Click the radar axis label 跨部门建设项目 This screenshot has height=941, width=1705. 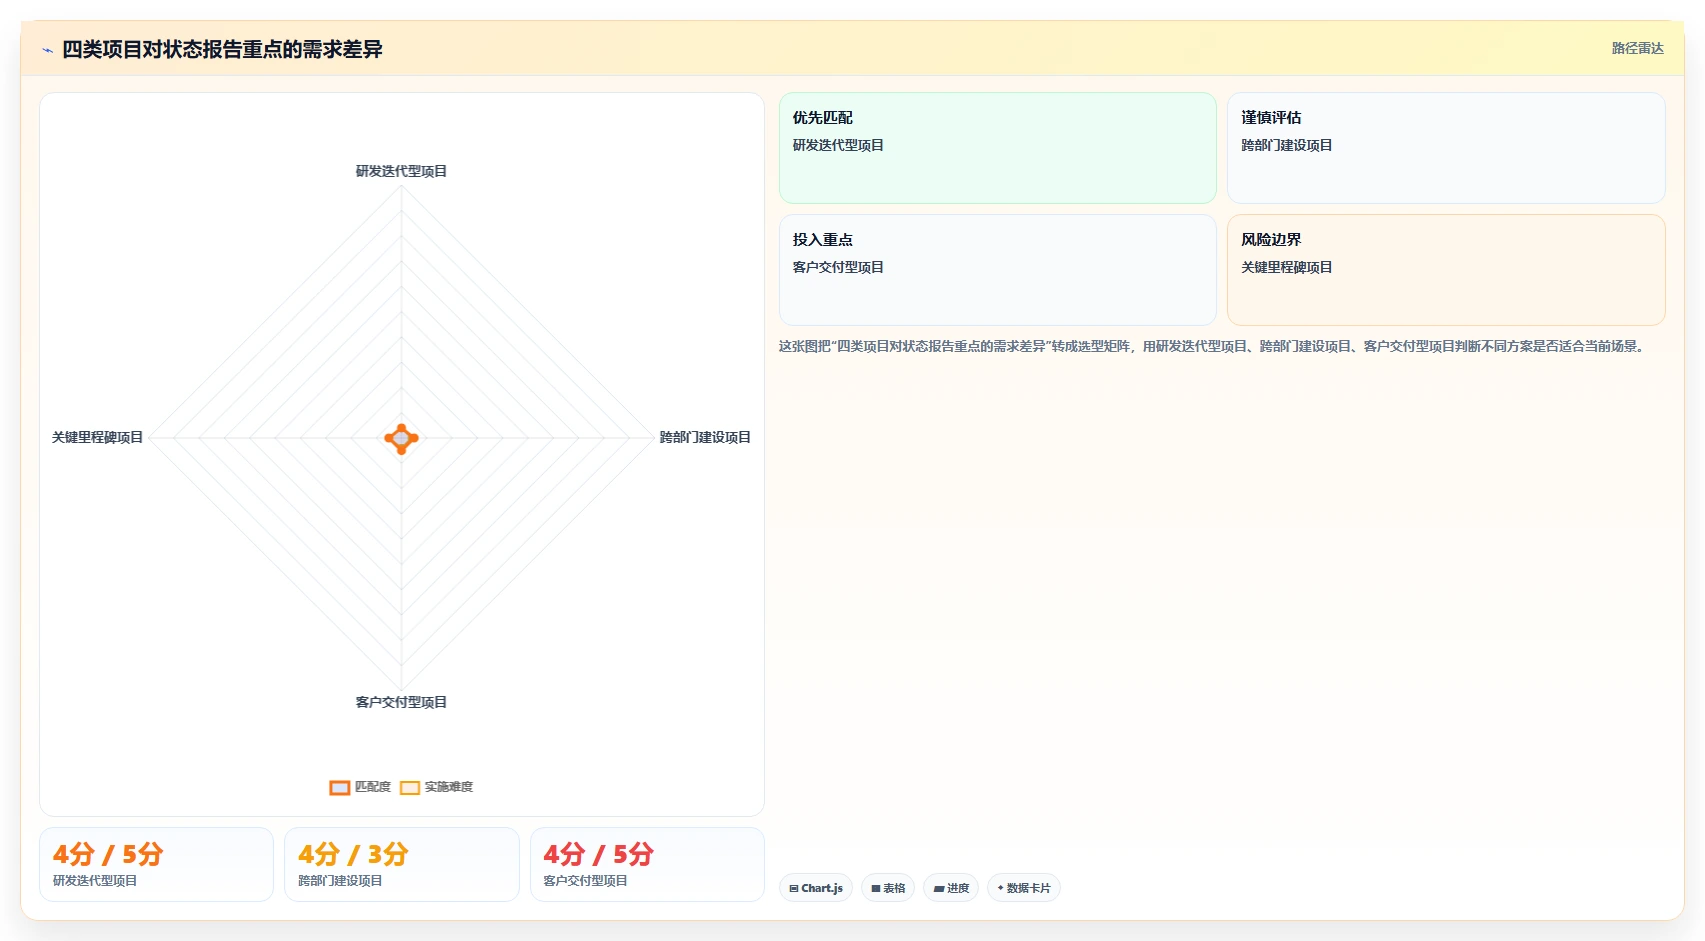(x=705, y=437)
